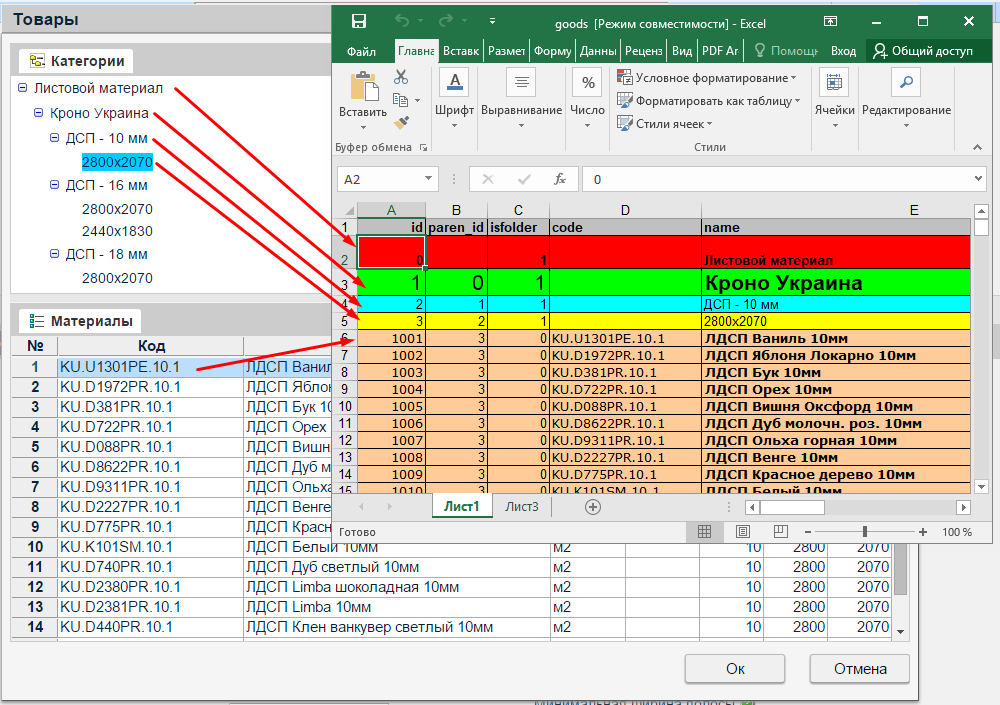Save the workbook using the floppy disk icon

(358, 21)
